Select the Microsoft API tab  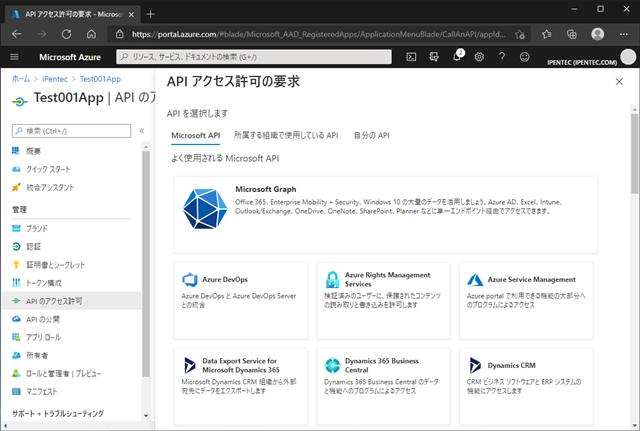coord(196,136)
